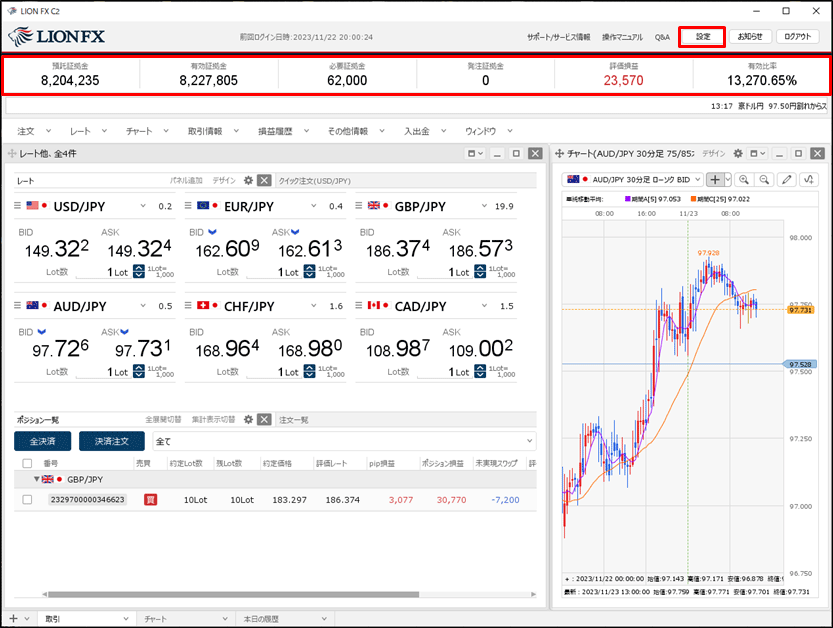
Task: Click the USD/JPY Lot quantity stepper
Action: point(139,272)
